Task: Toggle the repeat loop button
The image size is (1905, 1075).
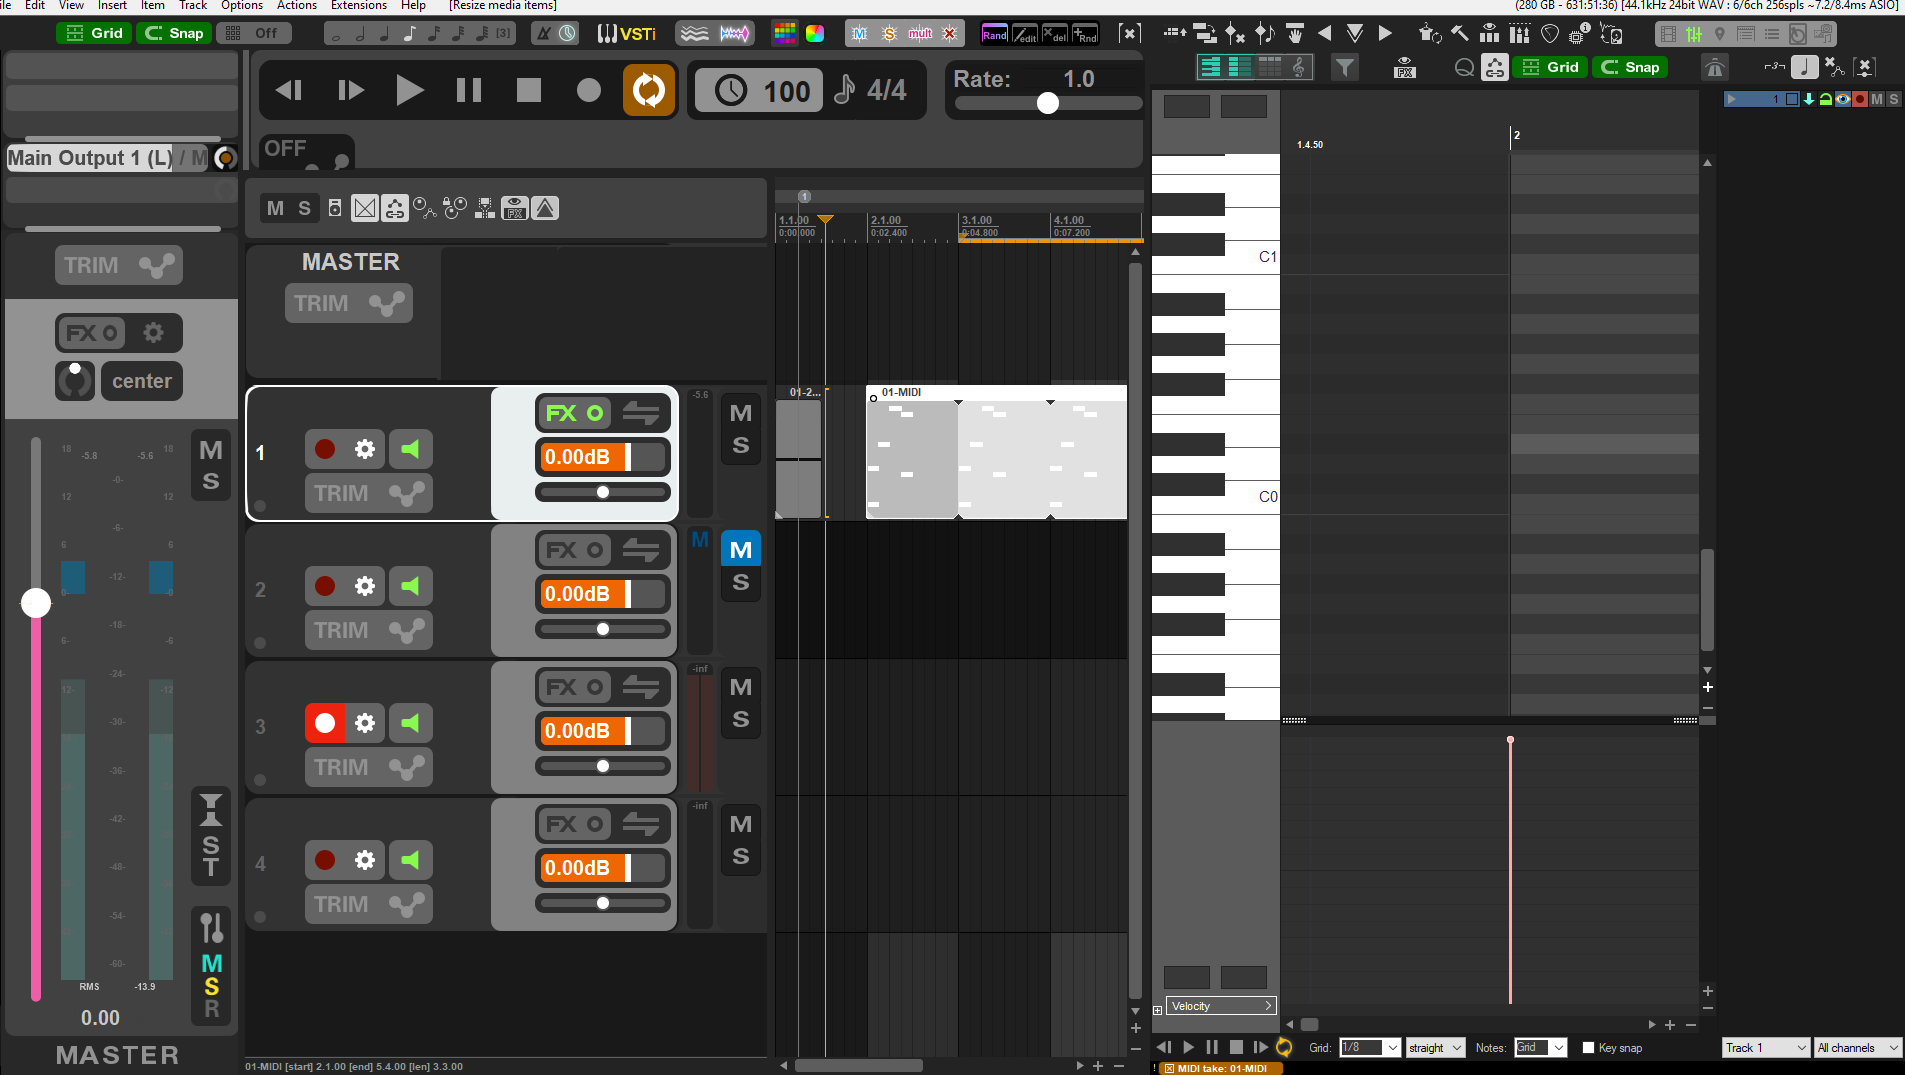Action: point(649,90)
